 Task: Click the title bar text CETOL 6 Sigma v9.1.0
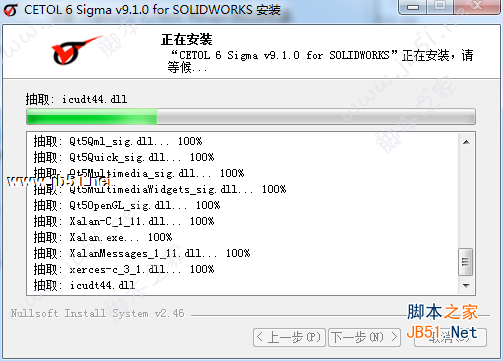coord(152,10)
